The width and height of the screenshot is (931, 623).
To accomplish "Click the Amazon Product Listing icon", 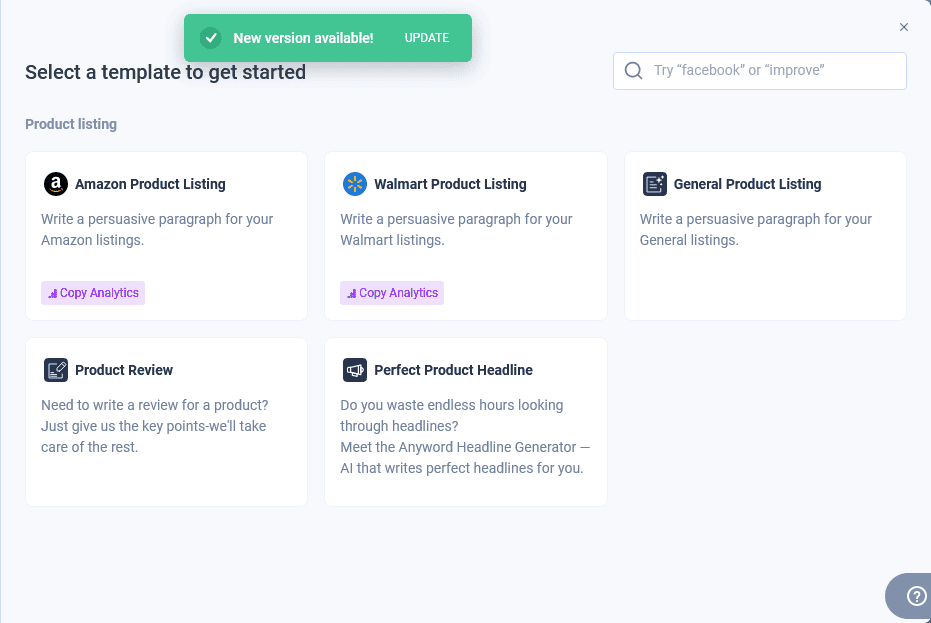I will coord(56,184).
